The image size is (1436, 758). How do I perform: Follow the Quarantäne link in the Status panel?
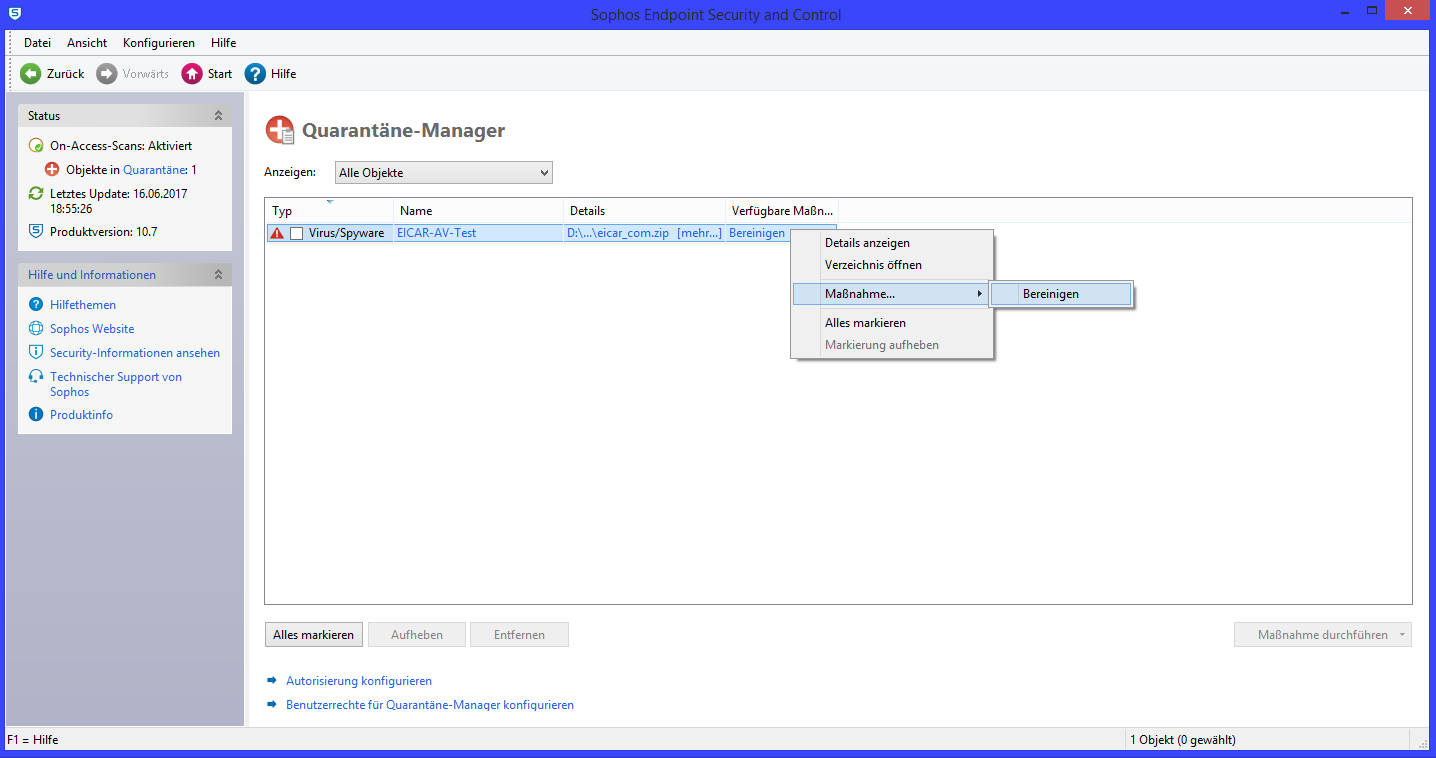click(155, 170)
